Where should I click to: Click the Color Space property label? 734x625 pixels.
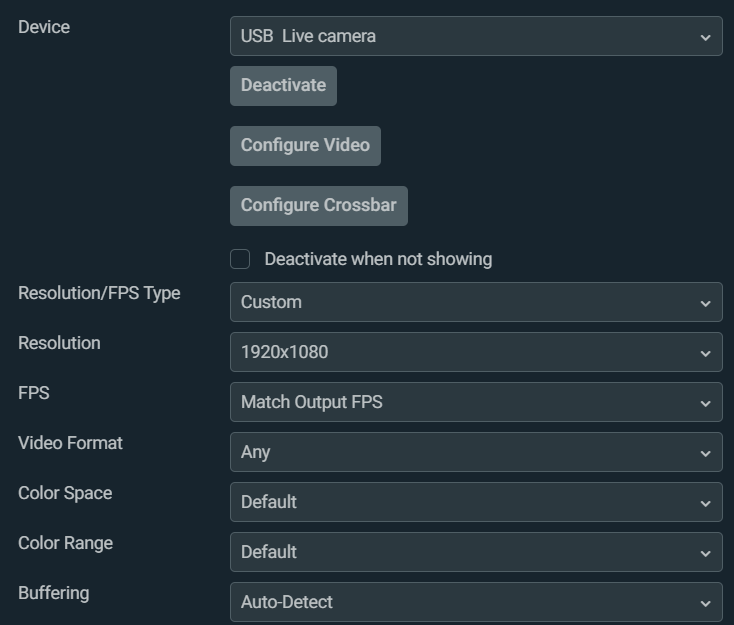(x=65, y=493)
